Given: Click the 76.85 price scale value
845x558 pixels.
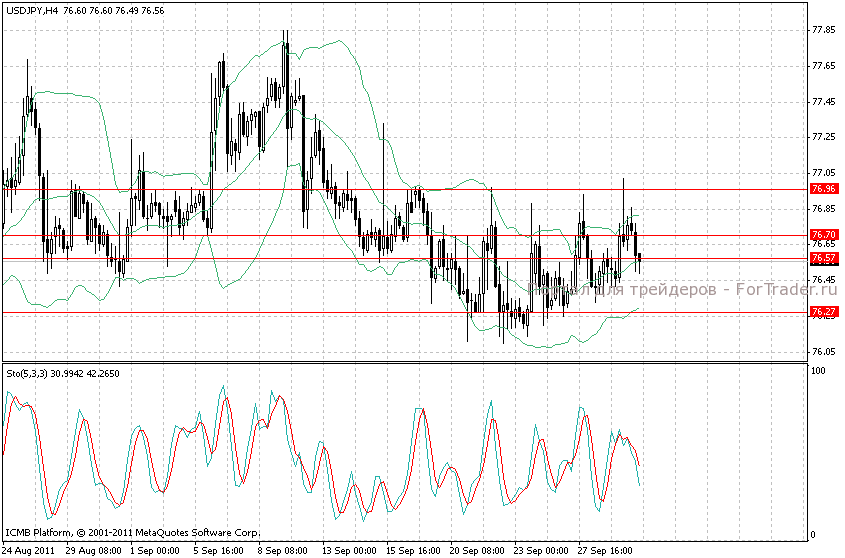Looking at the screenshot, I should (823, 209).
